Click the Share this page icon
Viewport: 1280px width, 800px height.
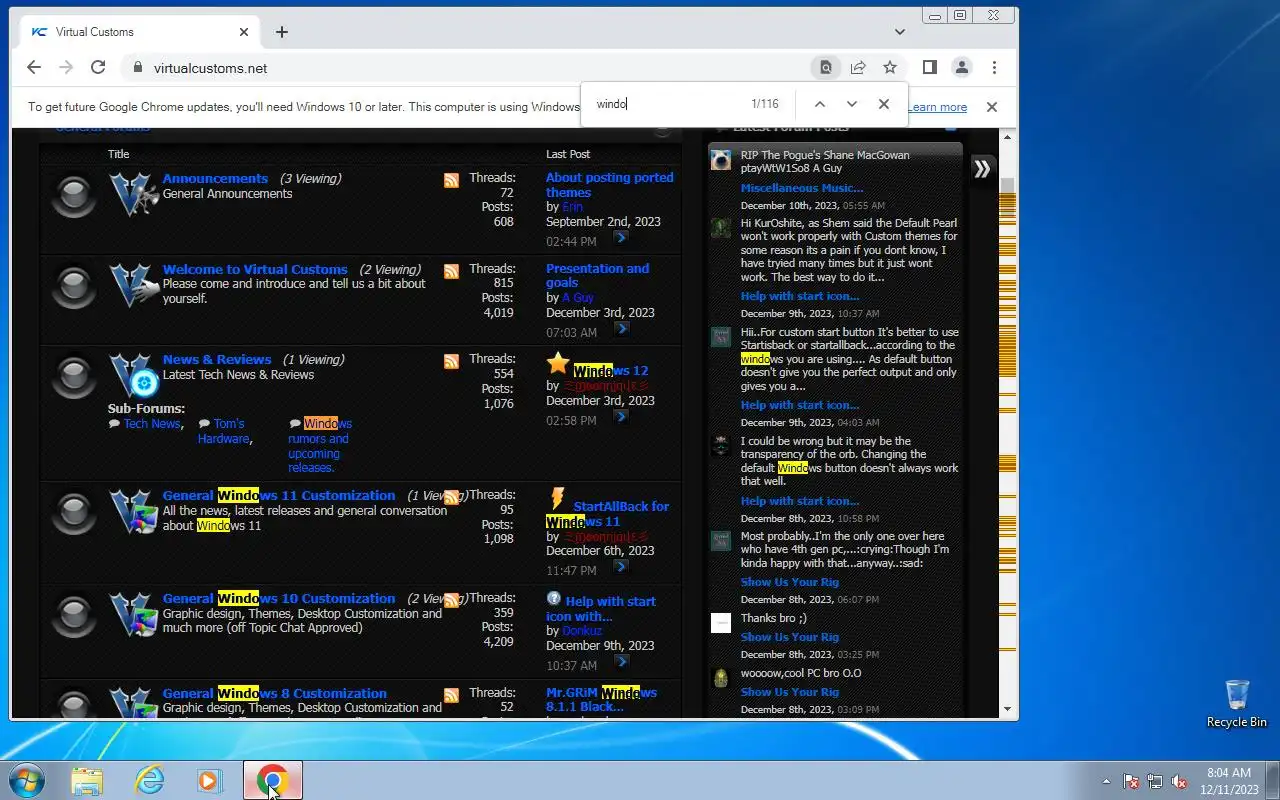point(858,68)
